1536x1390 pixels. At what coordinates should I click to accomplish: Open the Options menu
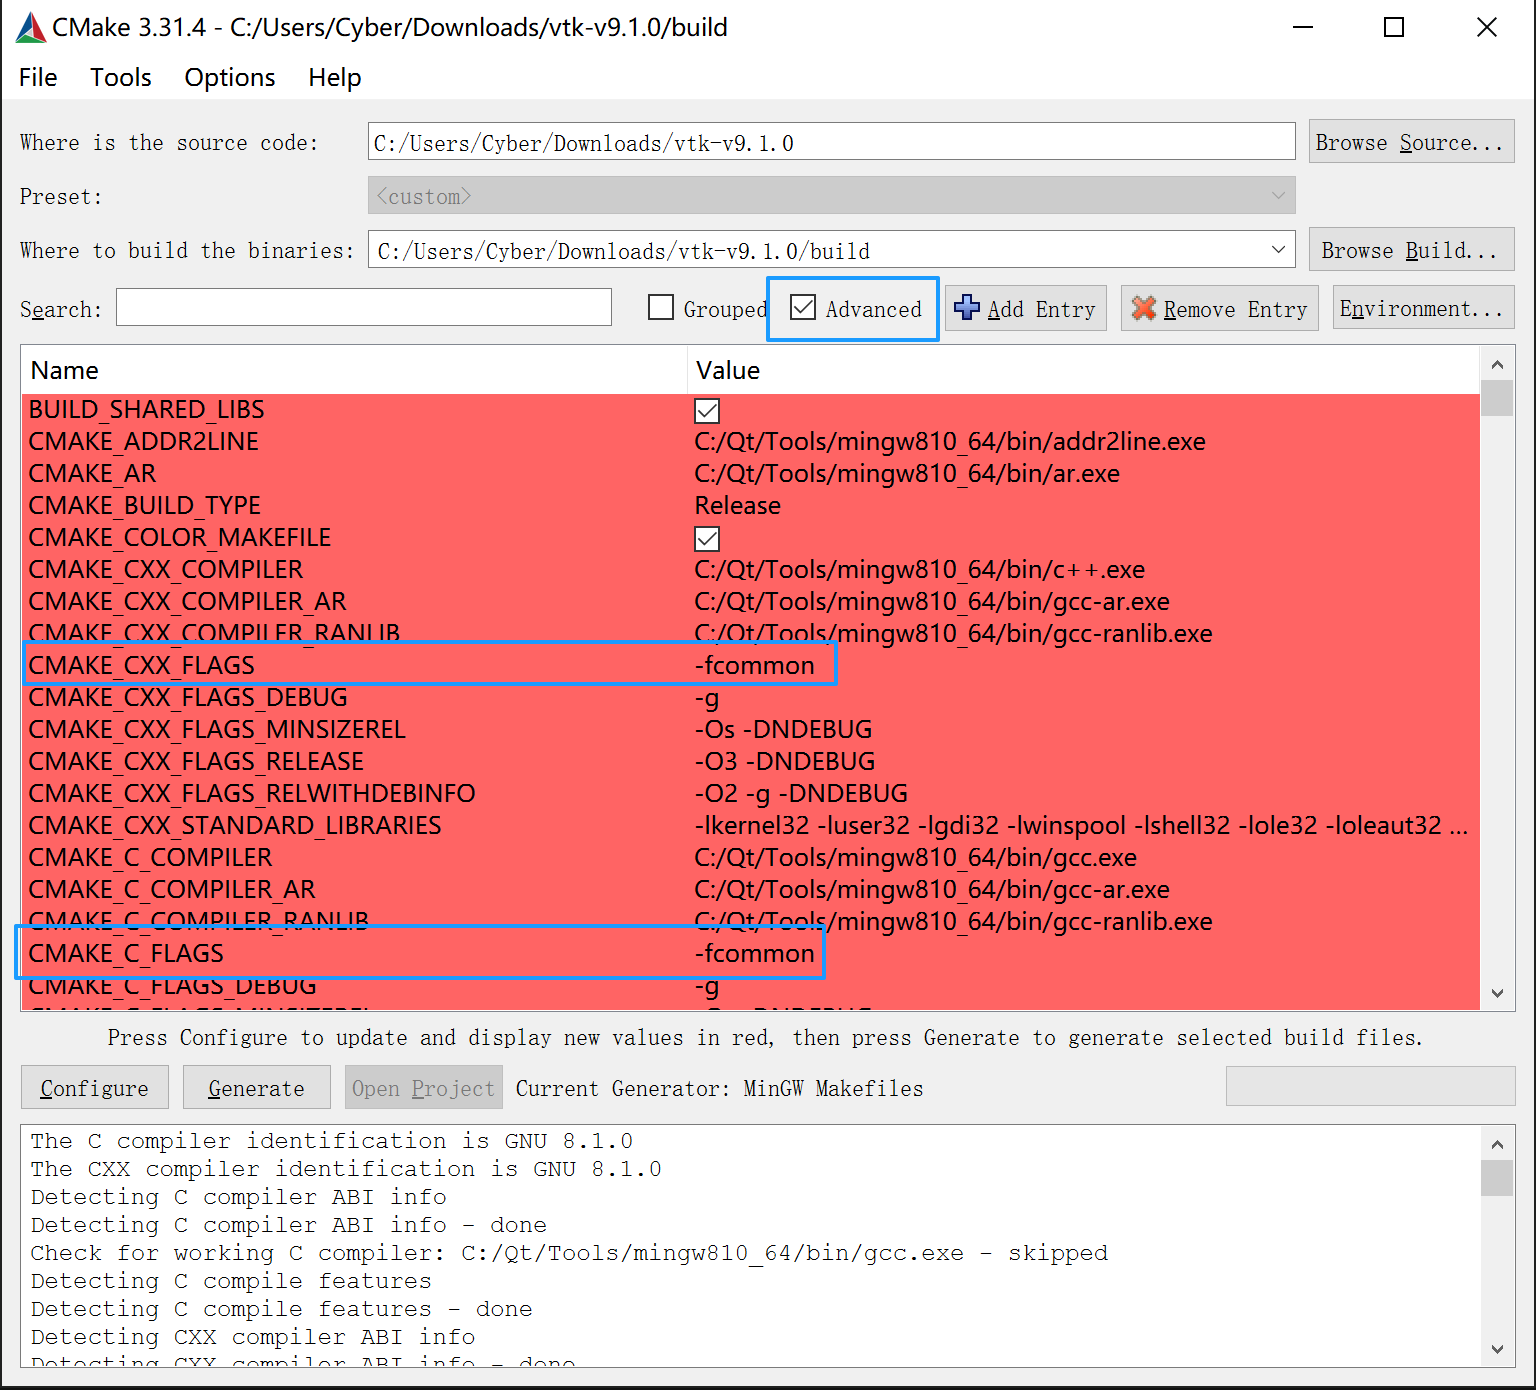point(229,78)
